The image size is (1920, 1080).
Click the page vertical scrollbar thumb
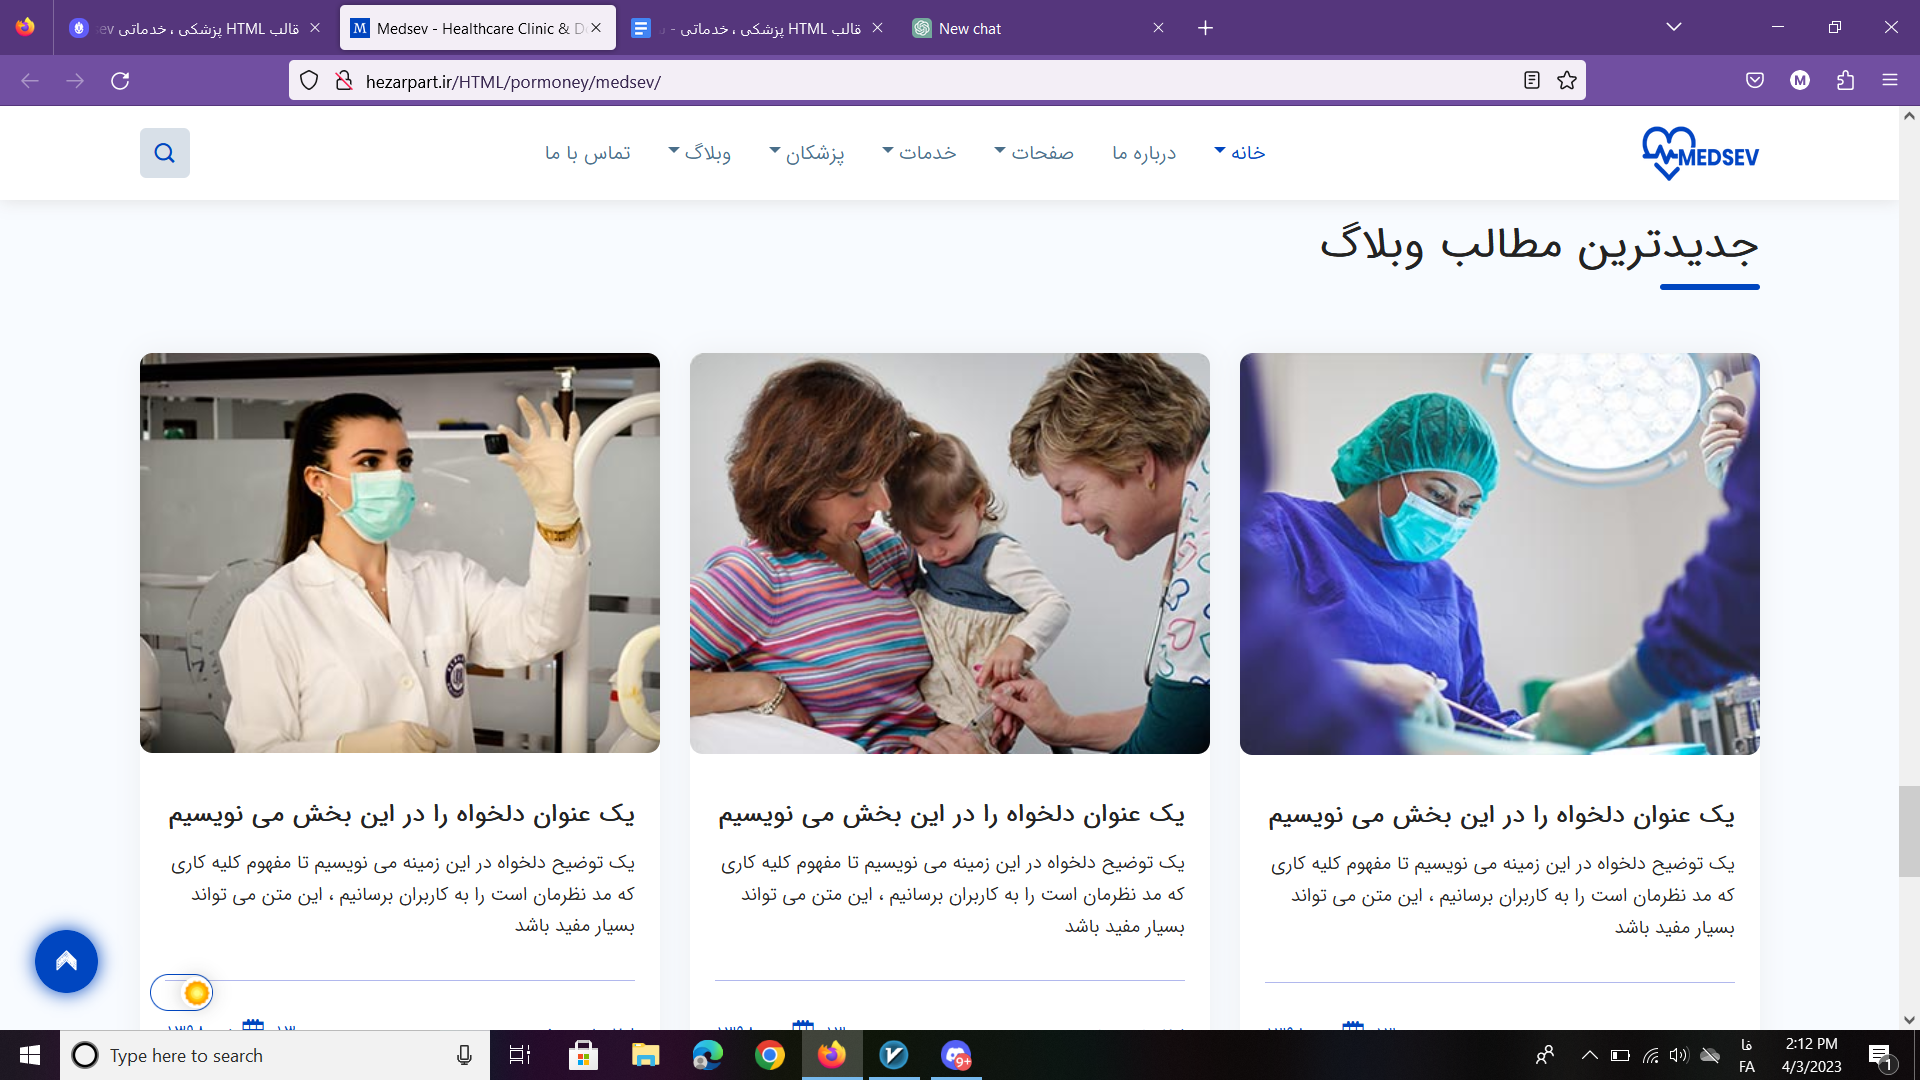pos(1909,830)
